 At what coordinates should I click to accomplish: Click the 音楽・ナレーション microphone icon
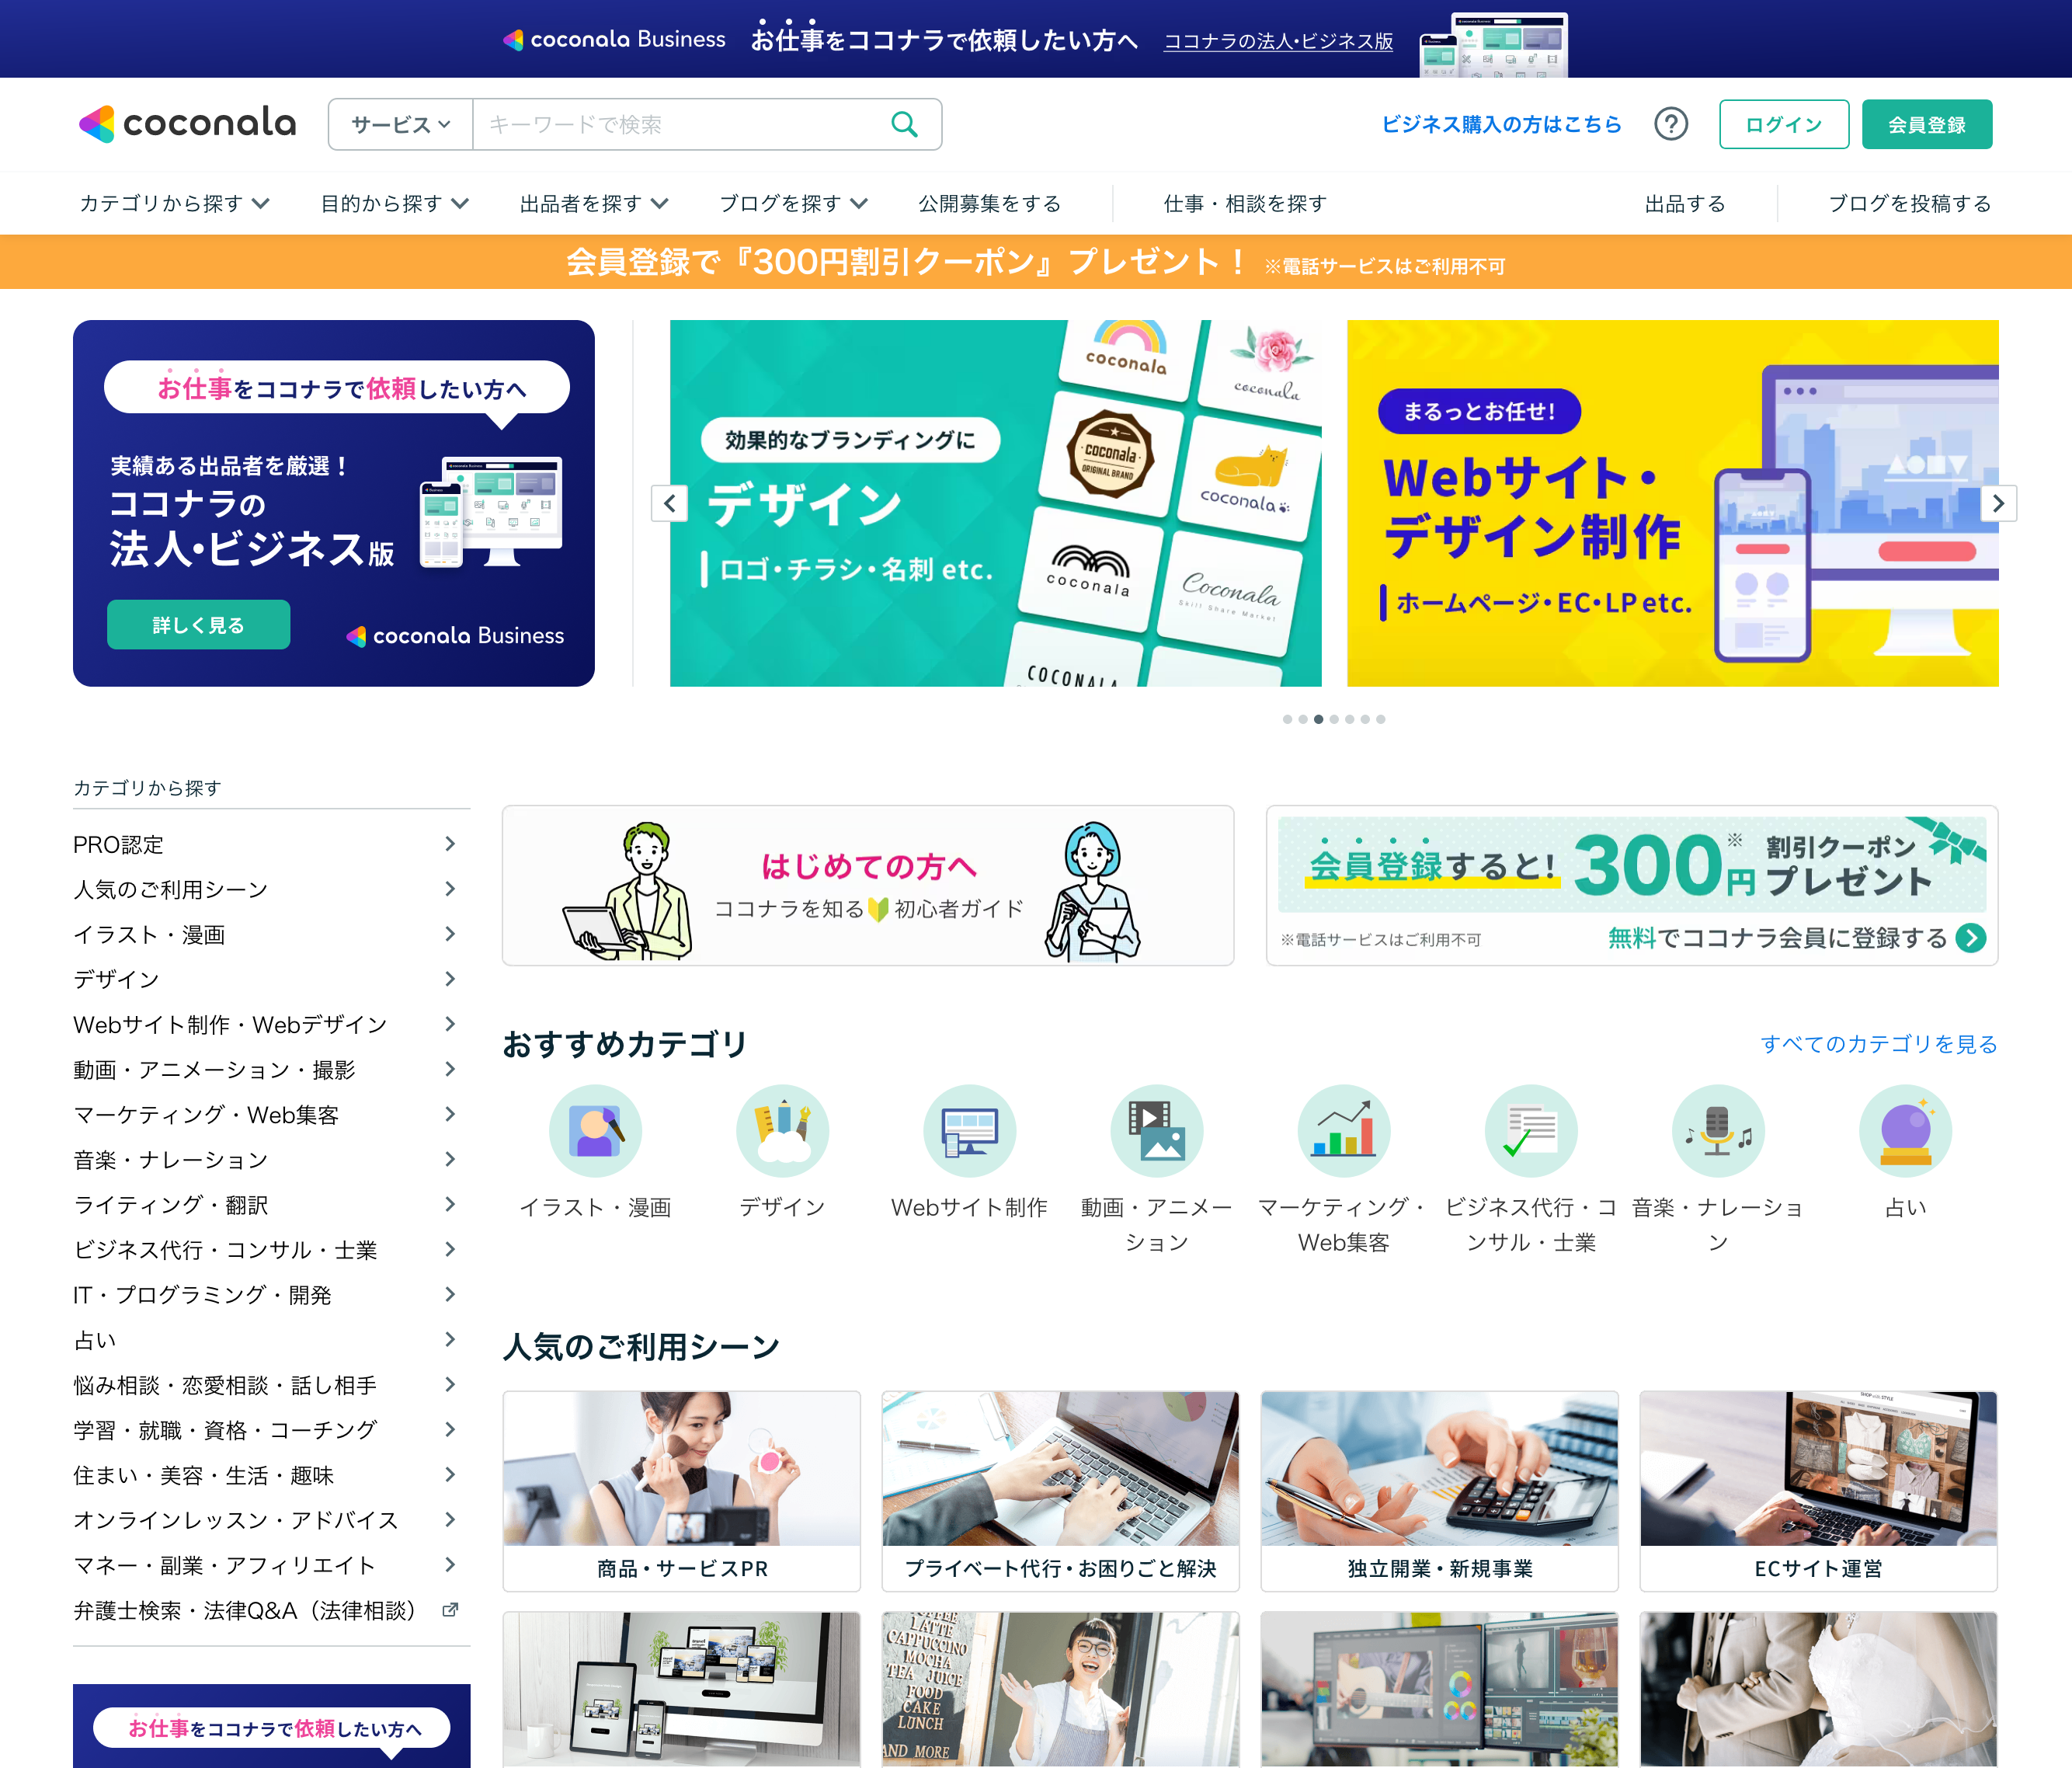pyautogui.click(x=1718, y=1131)
